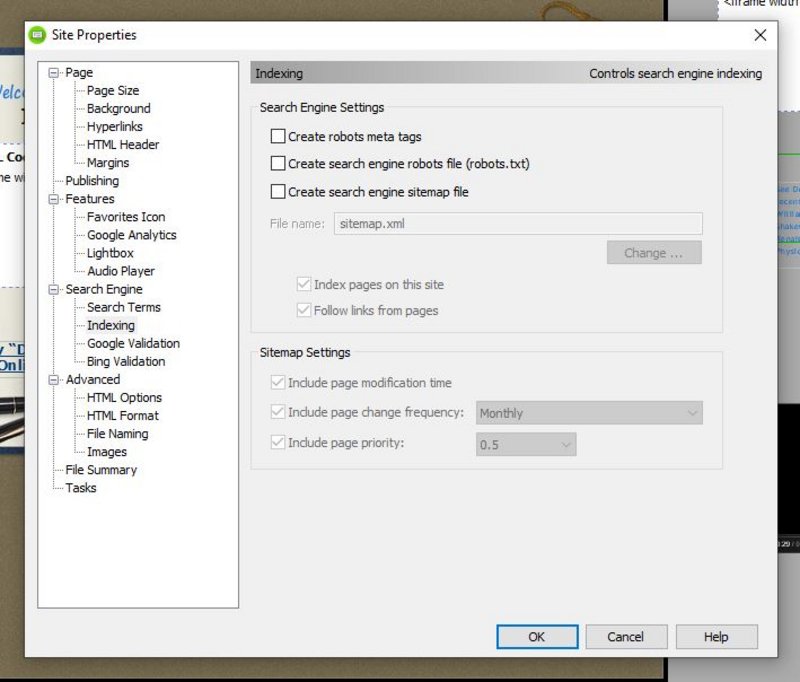The image size is (800, 682).
Task: Click the OK button
Action: [x=537, y=637]
